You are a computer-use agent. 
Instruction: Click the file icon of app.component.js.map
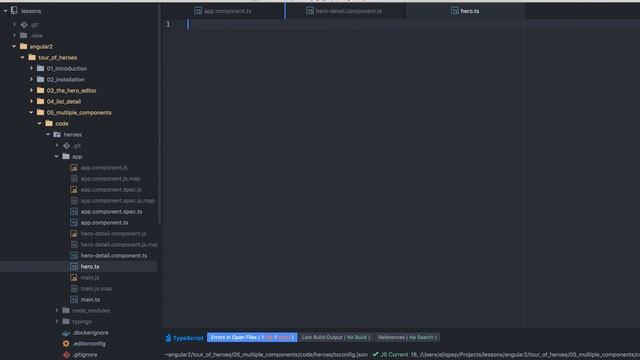(x=74, y=179)
